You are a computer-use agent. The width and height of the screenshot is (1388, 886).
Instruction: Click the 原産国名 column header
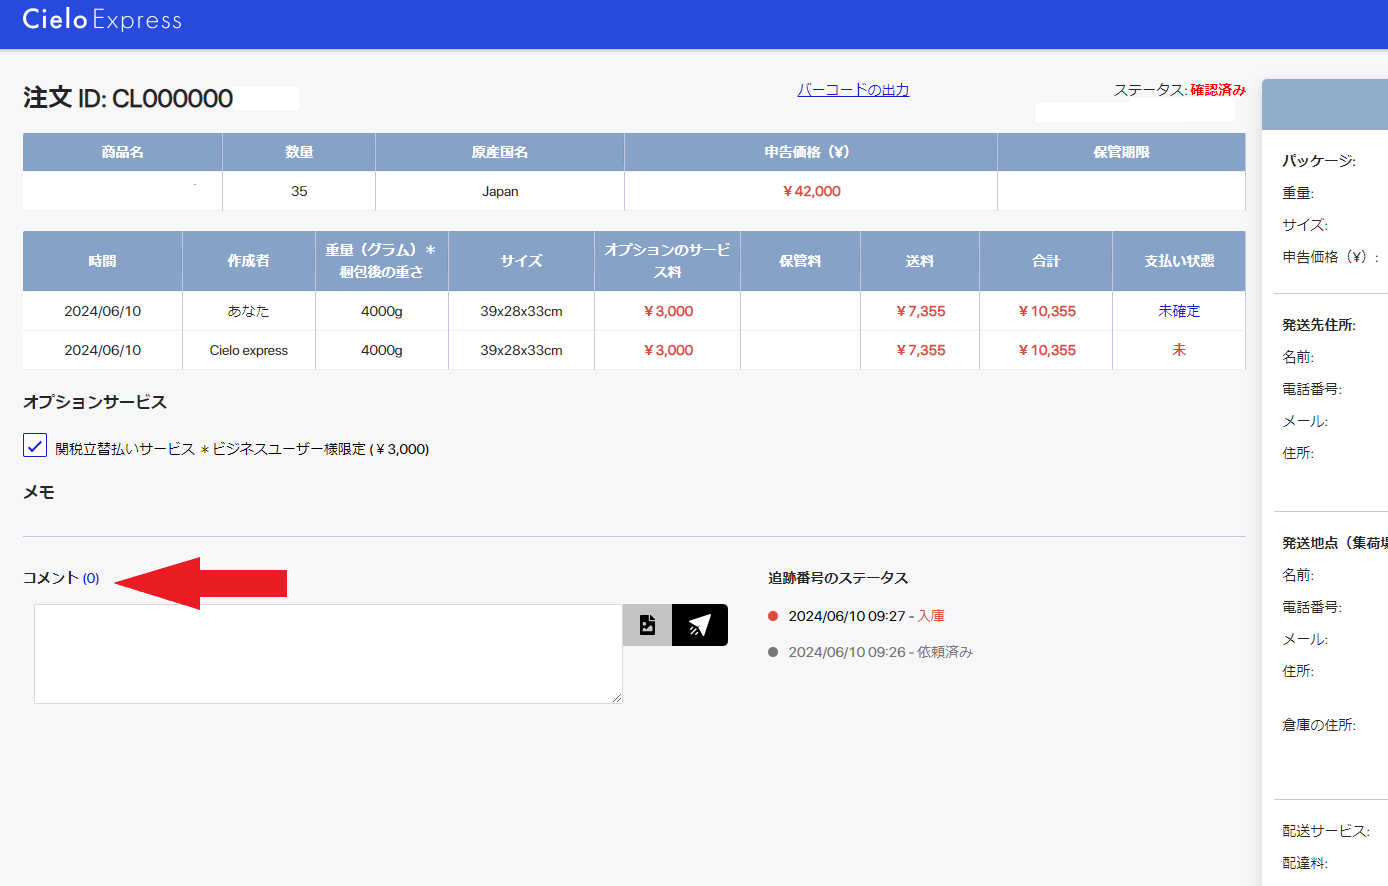pyautogui.click(x=500, y=152)
